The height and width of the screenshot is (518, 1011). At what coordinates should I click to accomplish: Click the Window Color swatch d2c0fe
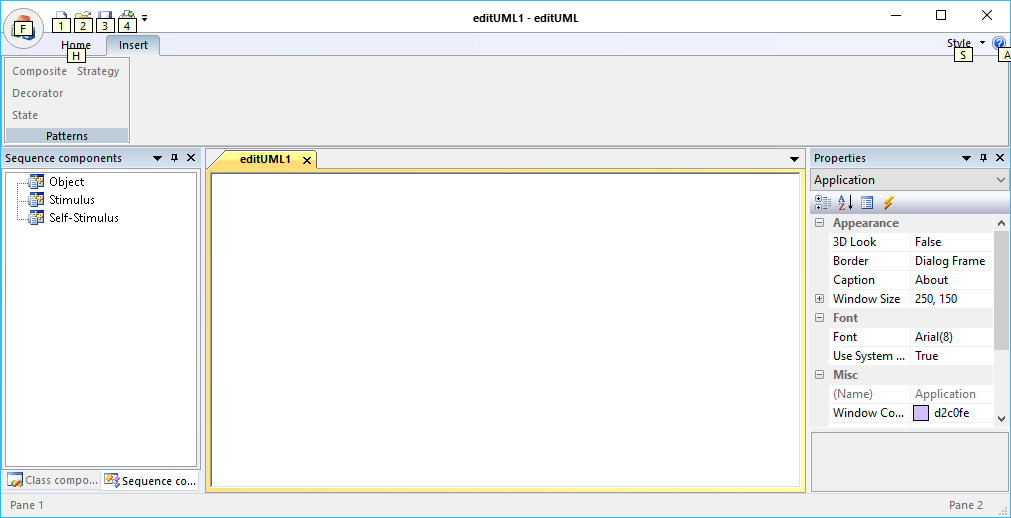(x=921, y=413)
